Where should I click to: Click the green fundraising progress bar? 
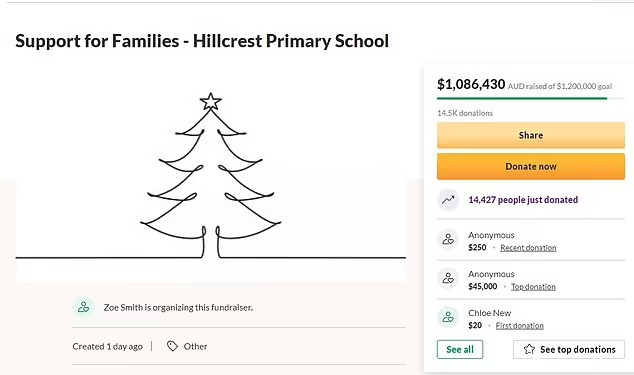coord(522,98)
